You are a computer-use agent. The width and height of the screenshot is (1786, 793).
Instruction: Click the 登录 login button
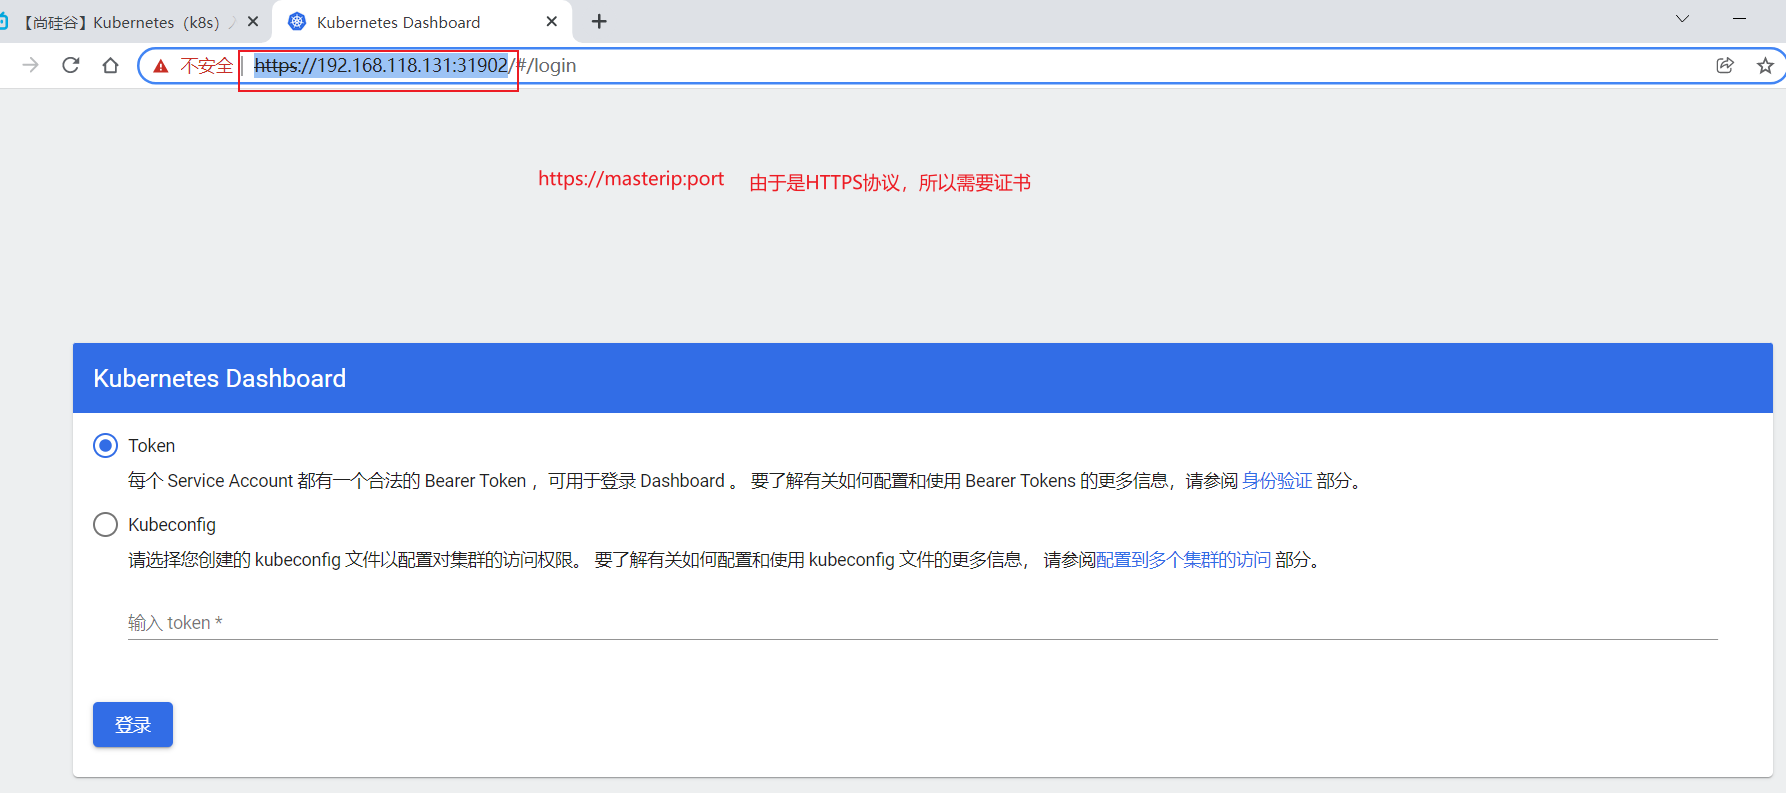tap(133, 724)
